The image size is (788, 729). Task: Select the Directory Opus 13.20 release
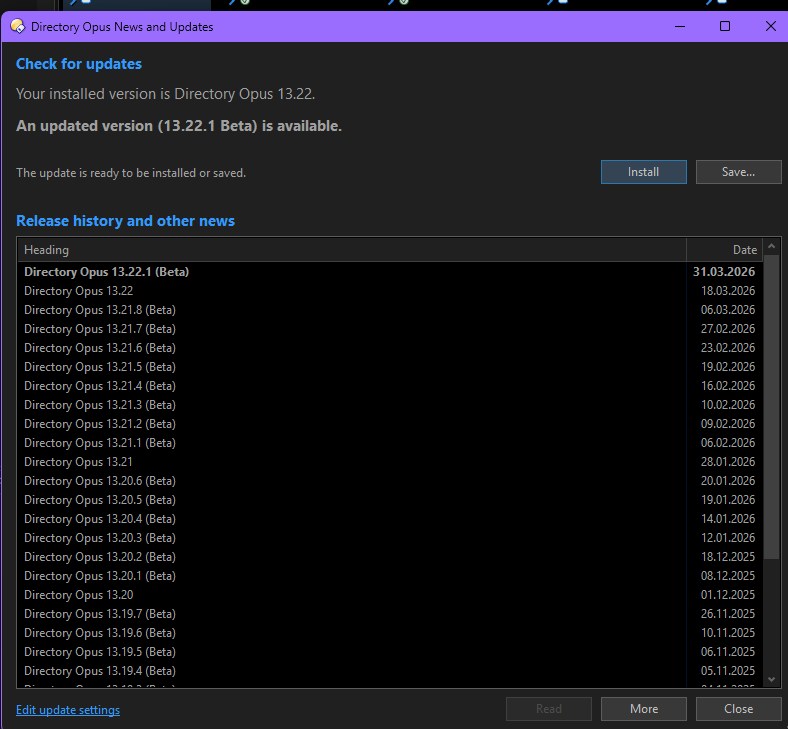(78, 595)
